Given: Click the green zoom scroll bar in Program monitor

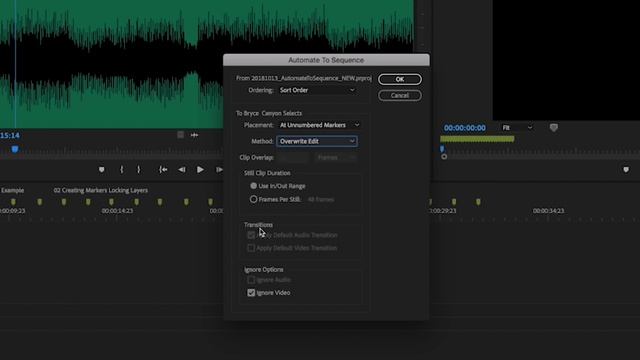Looking at the screenshot, I should pos(477,139).
